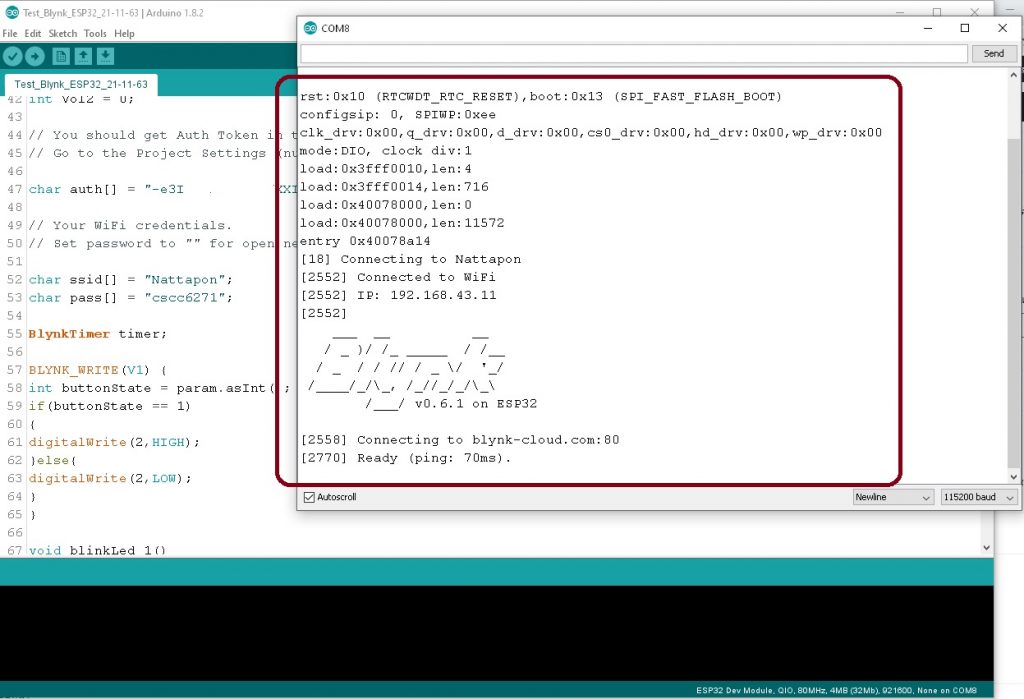Viewport: 1024px width, 699px height.
Task: Select the Test_Blynk_ESP32_21-11-63 sketch tab
Action: [81, 84]
